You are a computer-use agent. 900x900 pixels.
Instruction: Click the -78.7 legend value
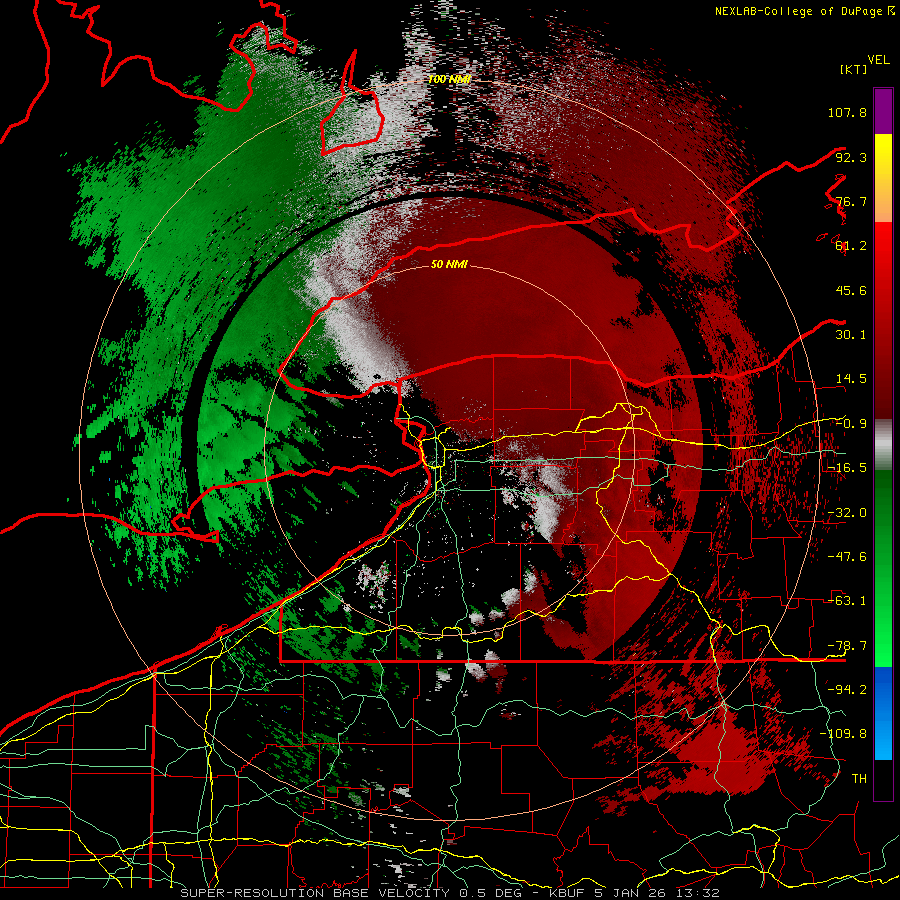[847, 646]
